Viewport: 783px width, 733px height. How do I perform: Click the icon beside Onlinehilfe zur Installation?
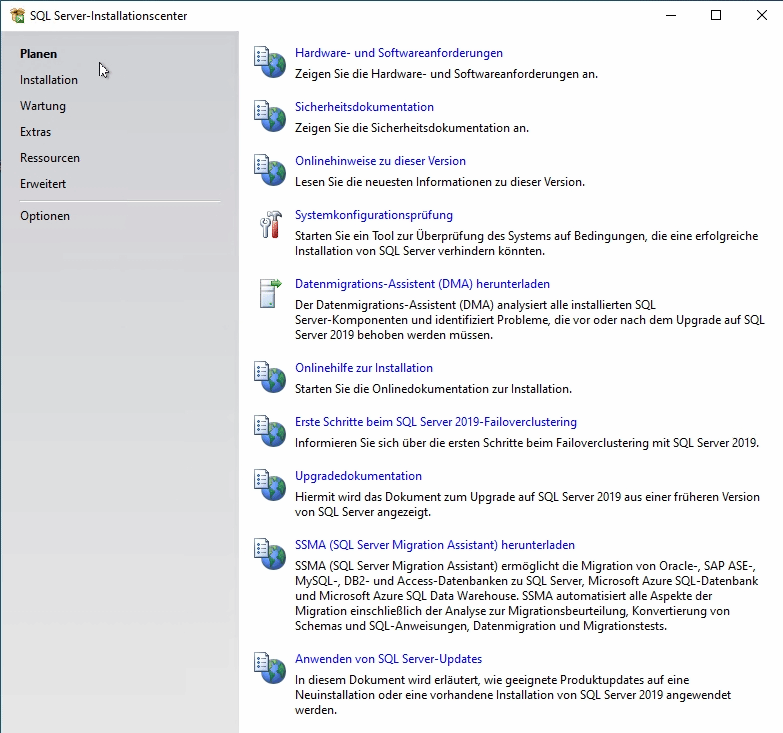(270, 377)
